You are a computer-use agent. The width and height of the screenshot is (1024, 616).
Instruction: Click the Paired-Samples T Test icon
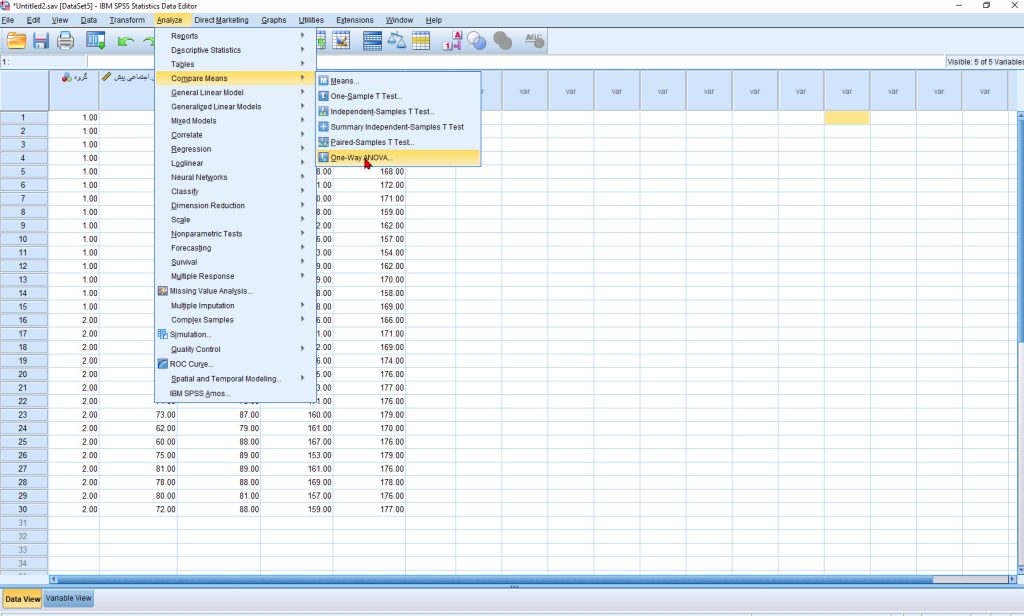point(323,142)
